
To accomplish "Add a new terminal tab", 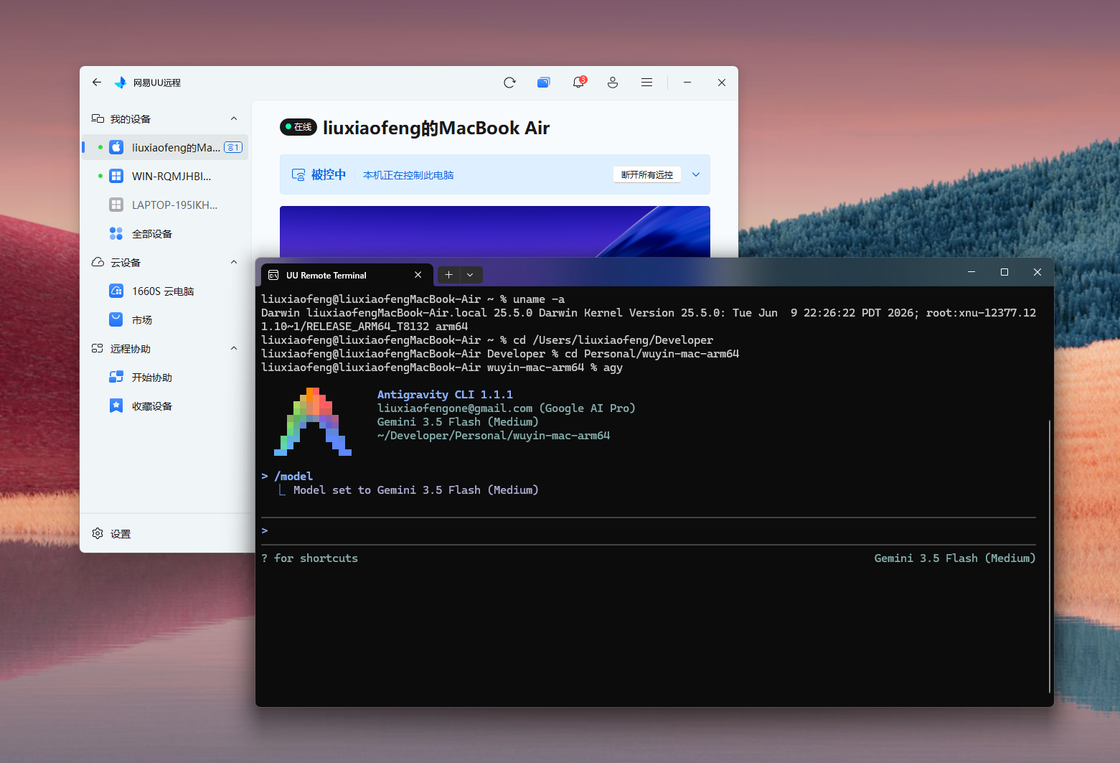I will coord(449,275).
